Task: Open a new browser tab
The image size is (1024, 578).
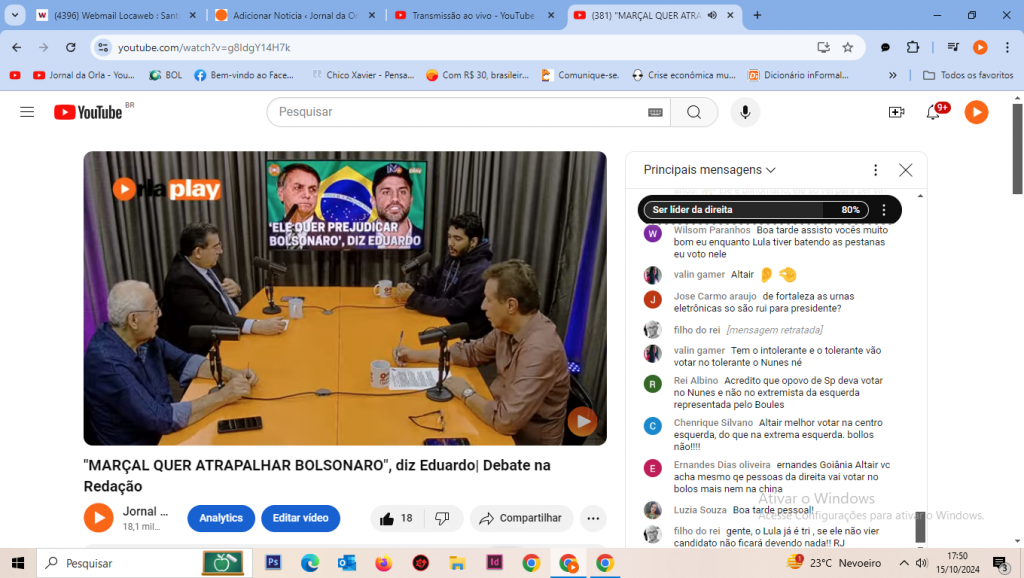Action: [x=757, y=15]
